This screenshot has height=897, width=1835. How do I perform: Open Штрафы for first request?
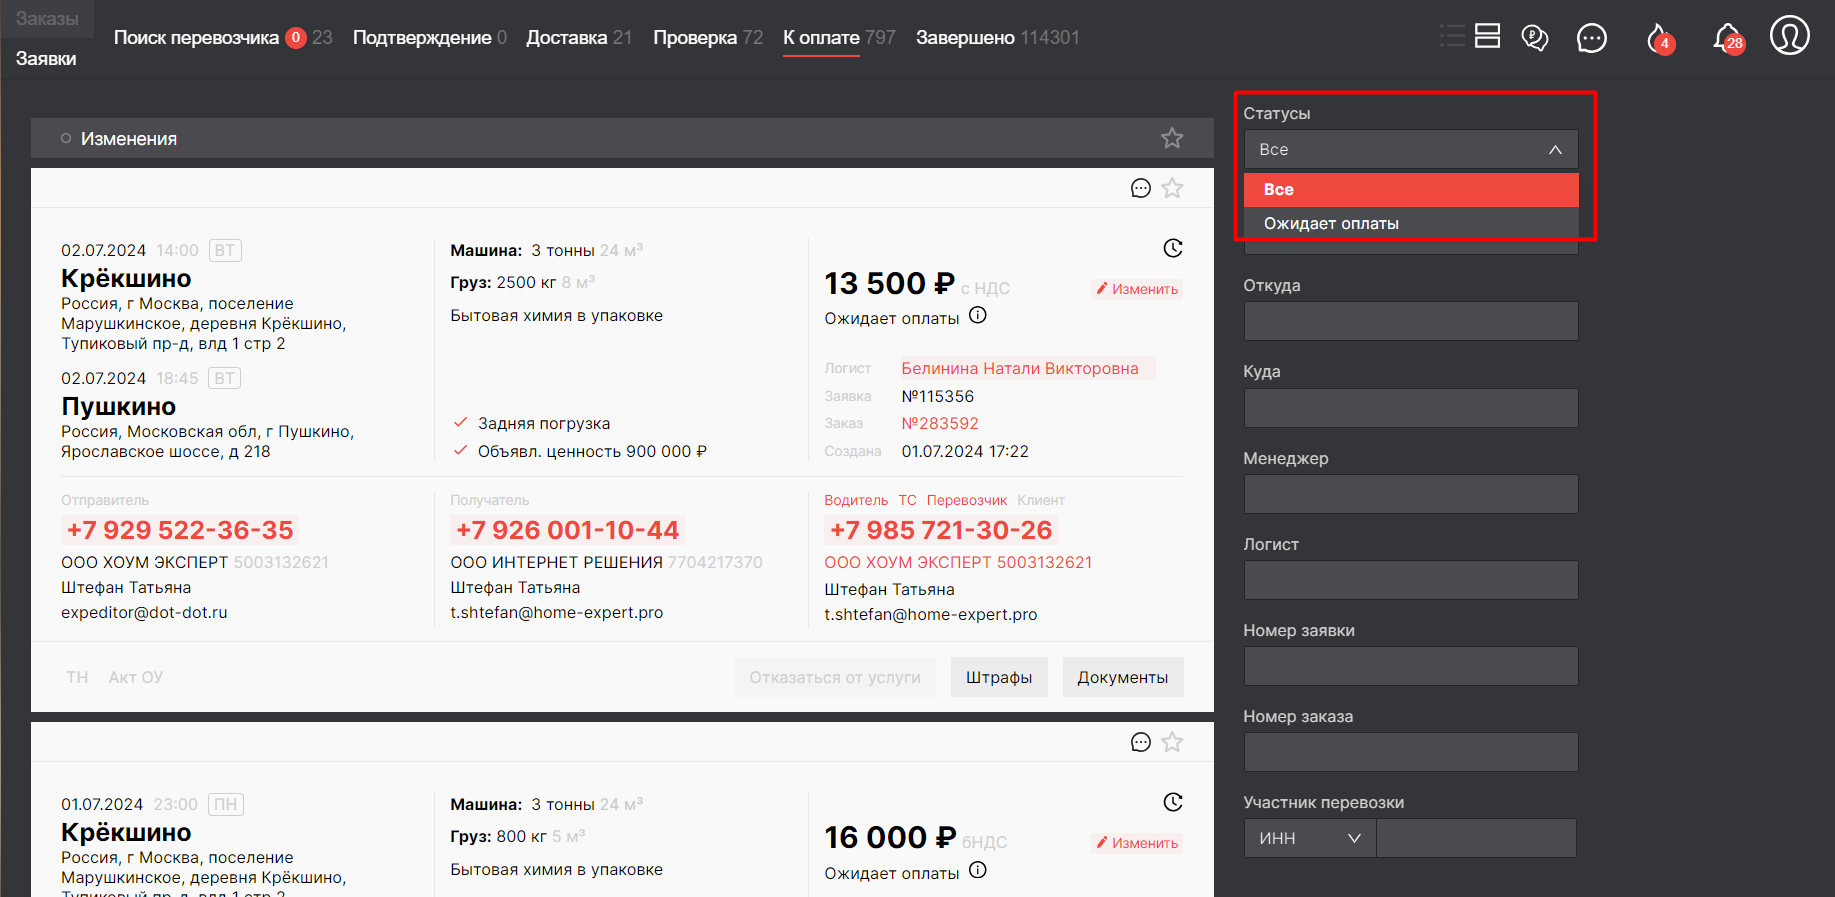(999, 677)
